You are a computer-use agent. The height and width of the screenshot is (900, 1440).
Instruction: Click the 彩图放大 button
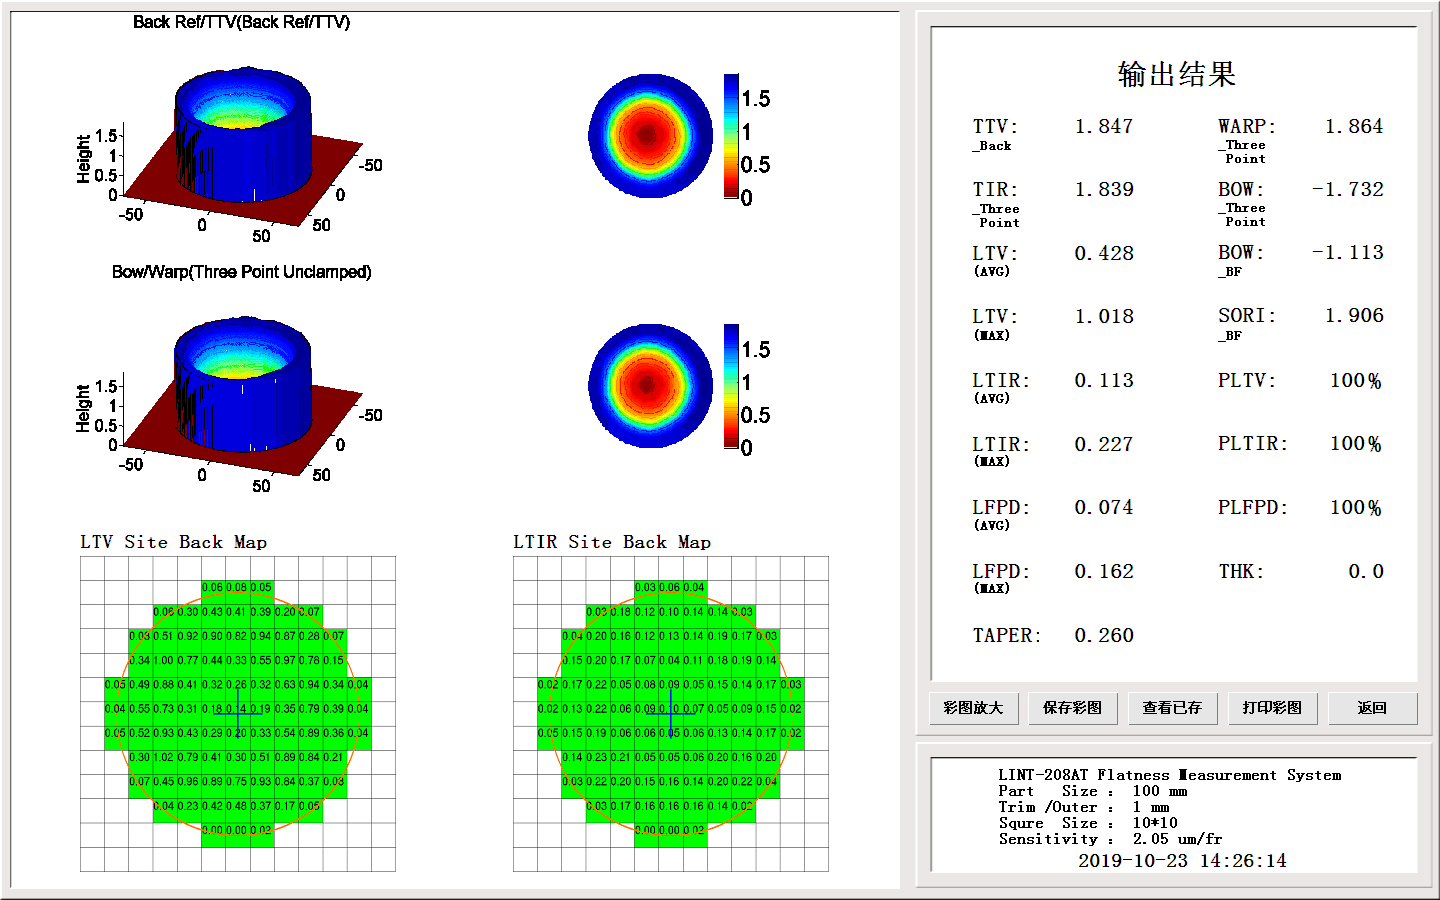[973, 708]
